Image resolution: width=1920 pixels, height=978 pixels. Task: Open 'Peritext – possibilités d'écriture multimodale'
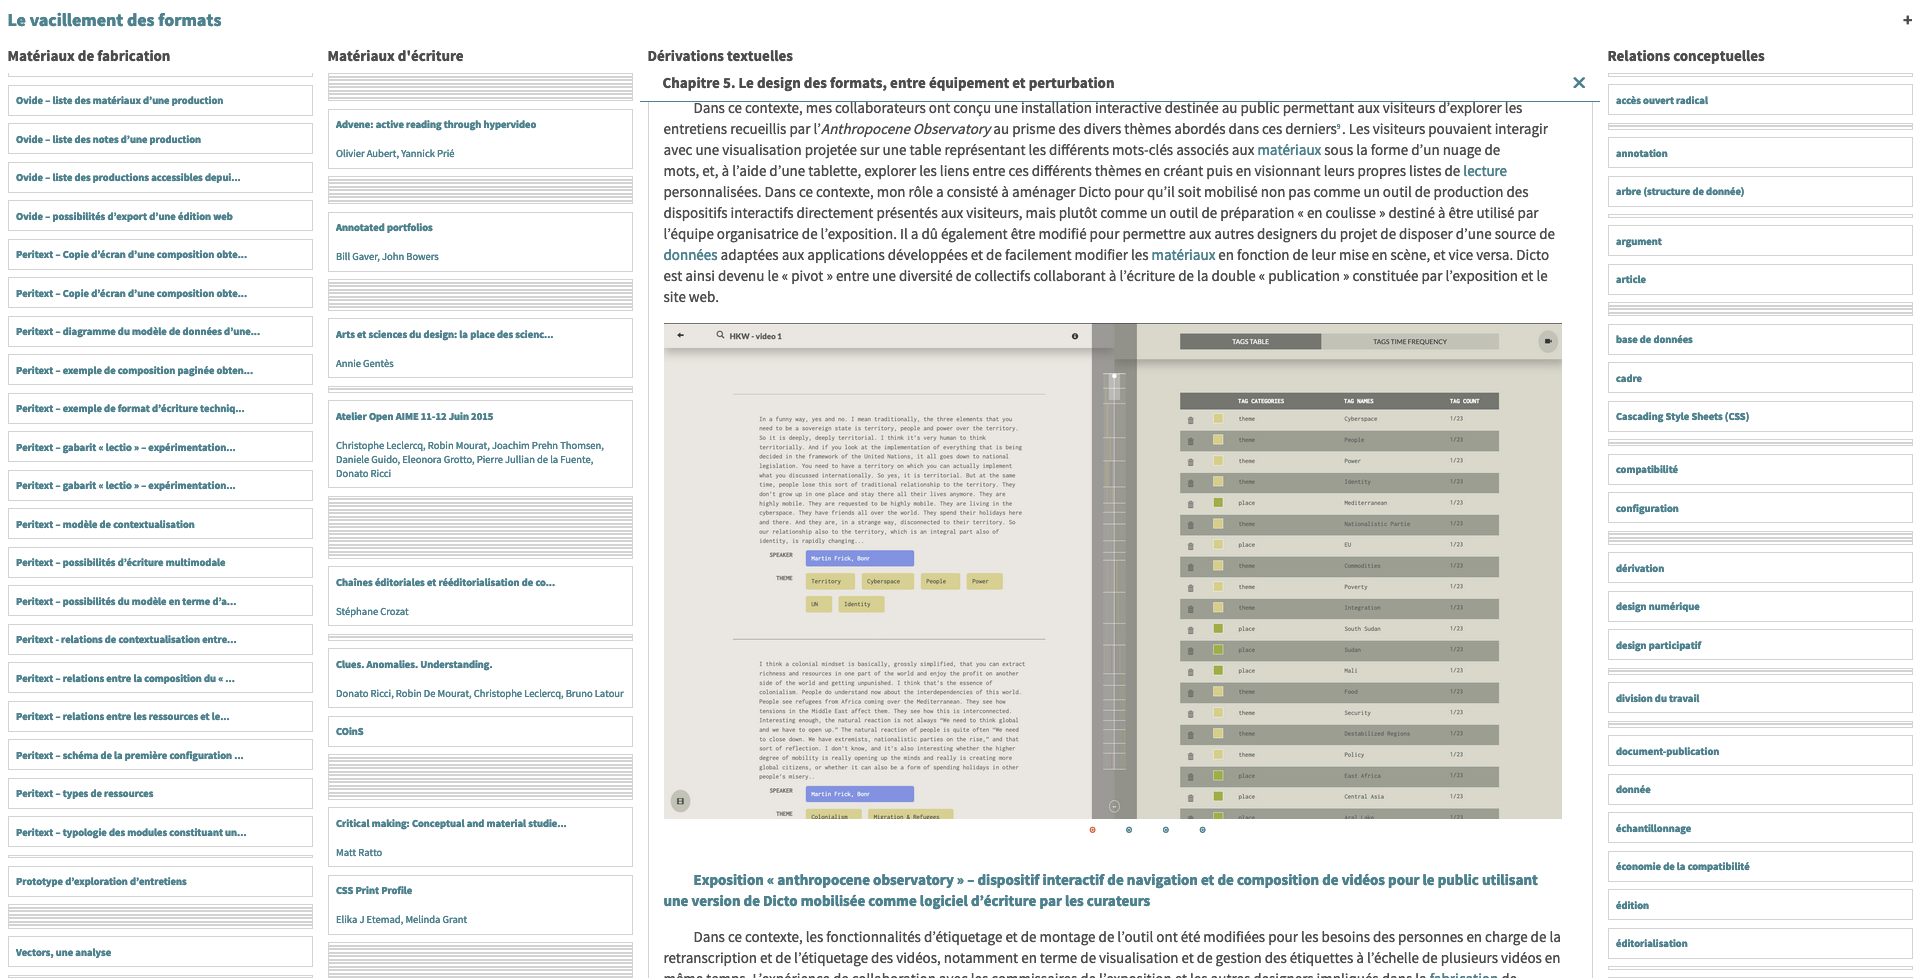tap(160, 562)
